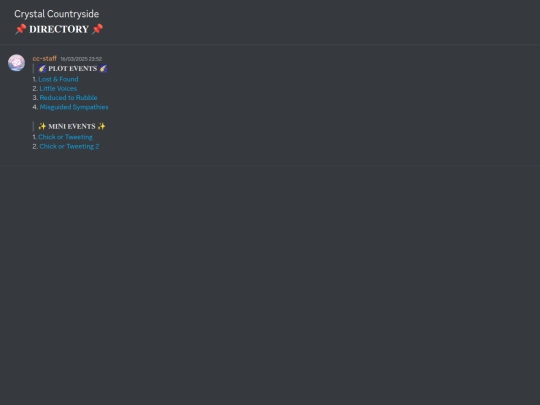The height and width of the screenshot is (405, 540).
Task: Click the comet emoji before PLOT EVENTS
Action: 42,69
